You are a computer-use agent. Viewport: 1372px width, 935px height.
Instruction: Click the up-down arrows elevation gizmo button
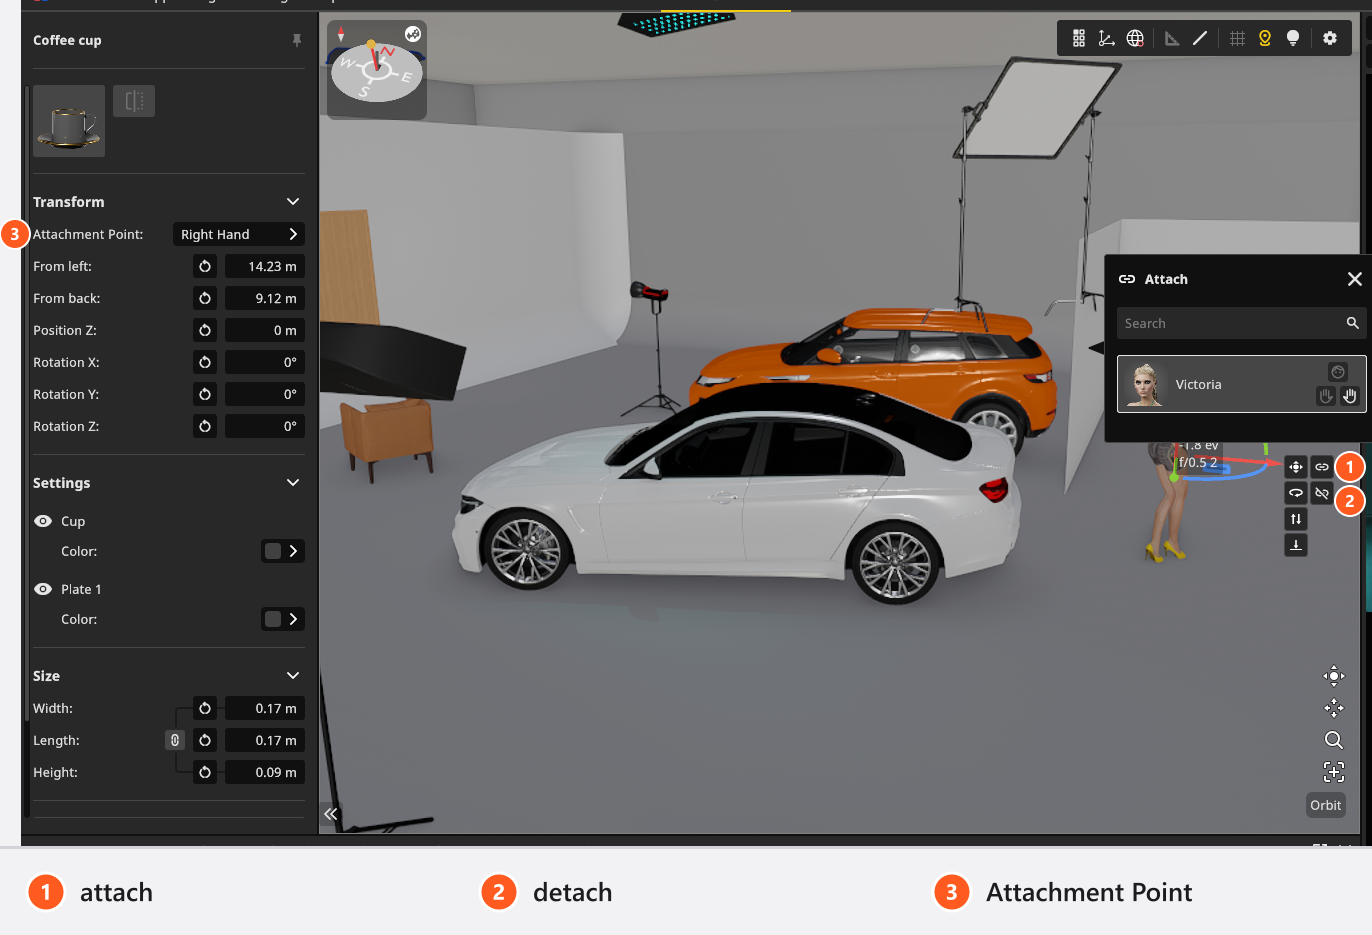pos(1296,519)
